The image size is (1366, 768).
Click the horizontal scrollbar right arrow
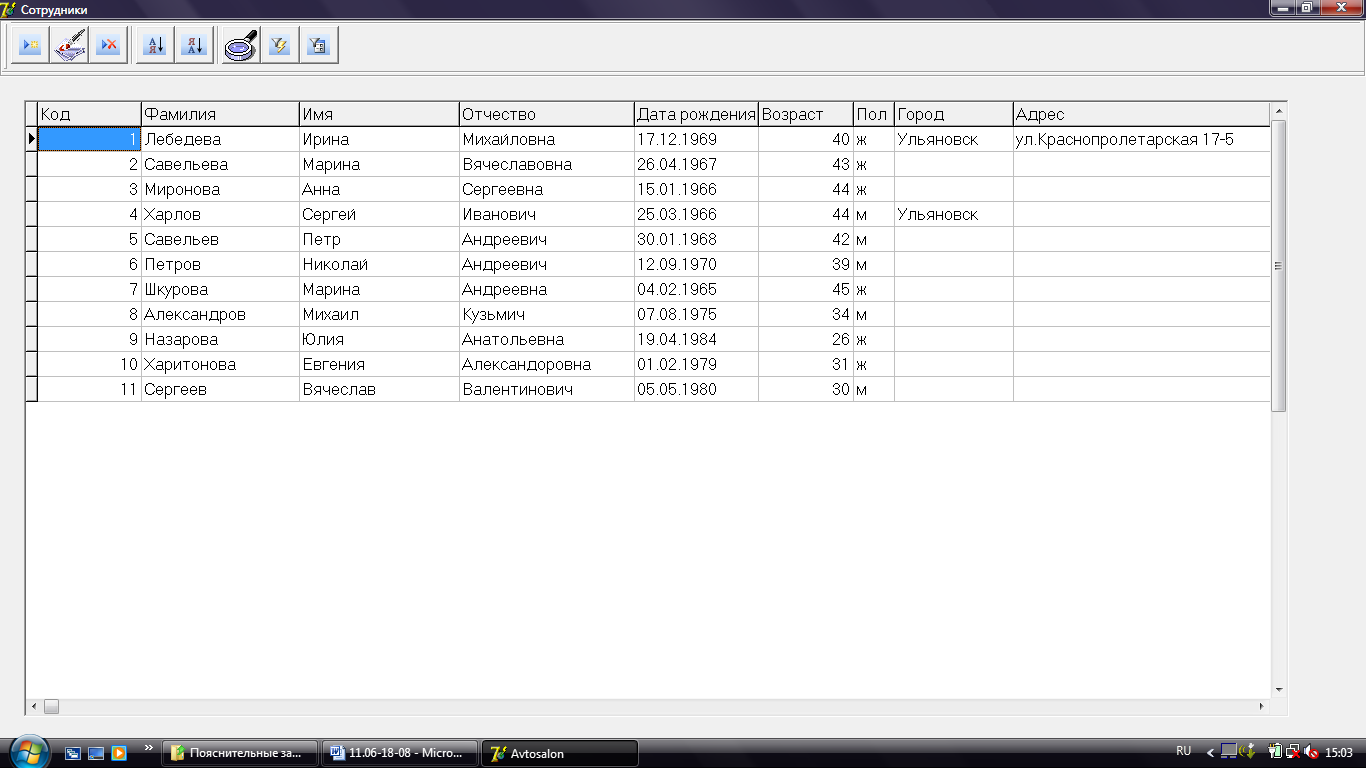(x=1262, y=706)
